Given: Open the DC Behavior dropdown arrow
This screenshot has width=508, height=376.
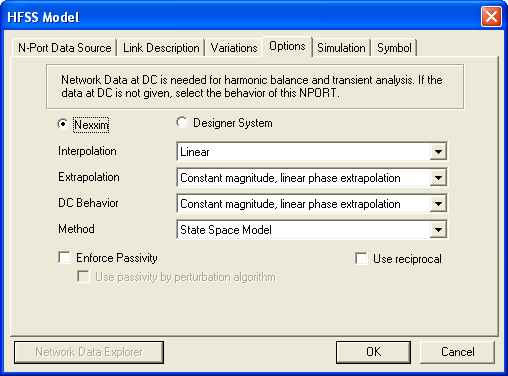Looking at the screenshot, I should (438, 204).
